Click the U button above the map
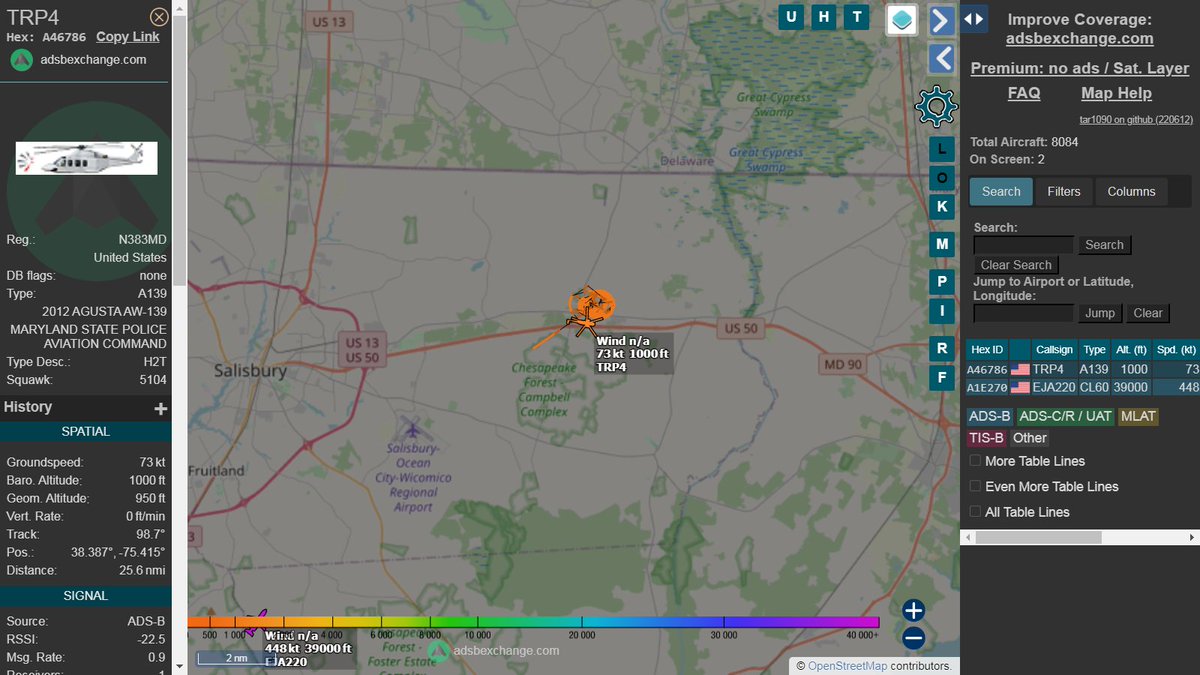The height and width of the screenshot is (675, 1200). coord(791,17)
